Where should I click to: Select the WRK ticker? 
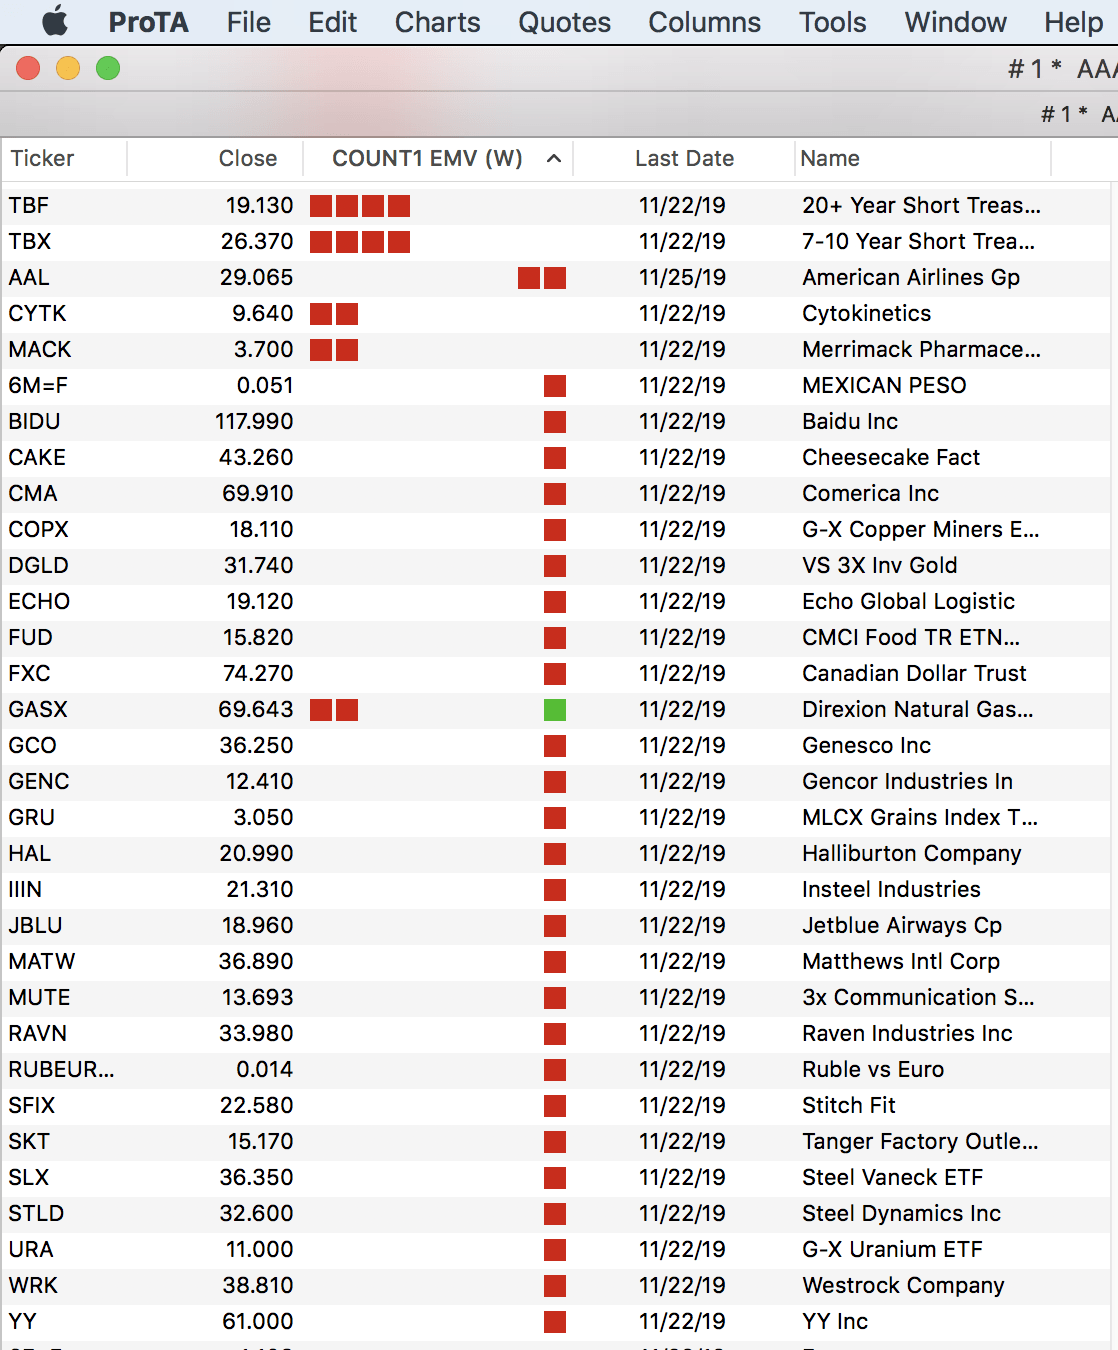(x=33, y=1286)
